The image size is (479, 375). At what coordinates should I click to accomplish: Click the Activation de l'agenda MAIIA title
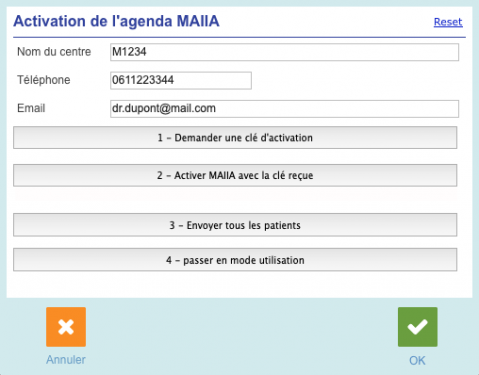tap(116, 21)
